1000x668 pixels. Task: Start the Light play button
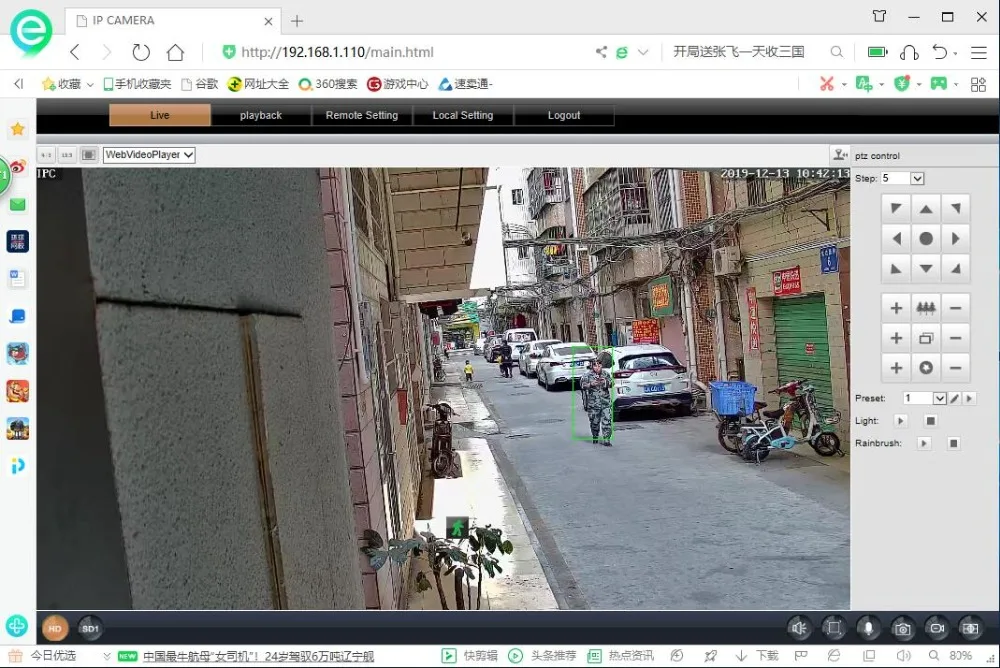[x=901, y=421]
